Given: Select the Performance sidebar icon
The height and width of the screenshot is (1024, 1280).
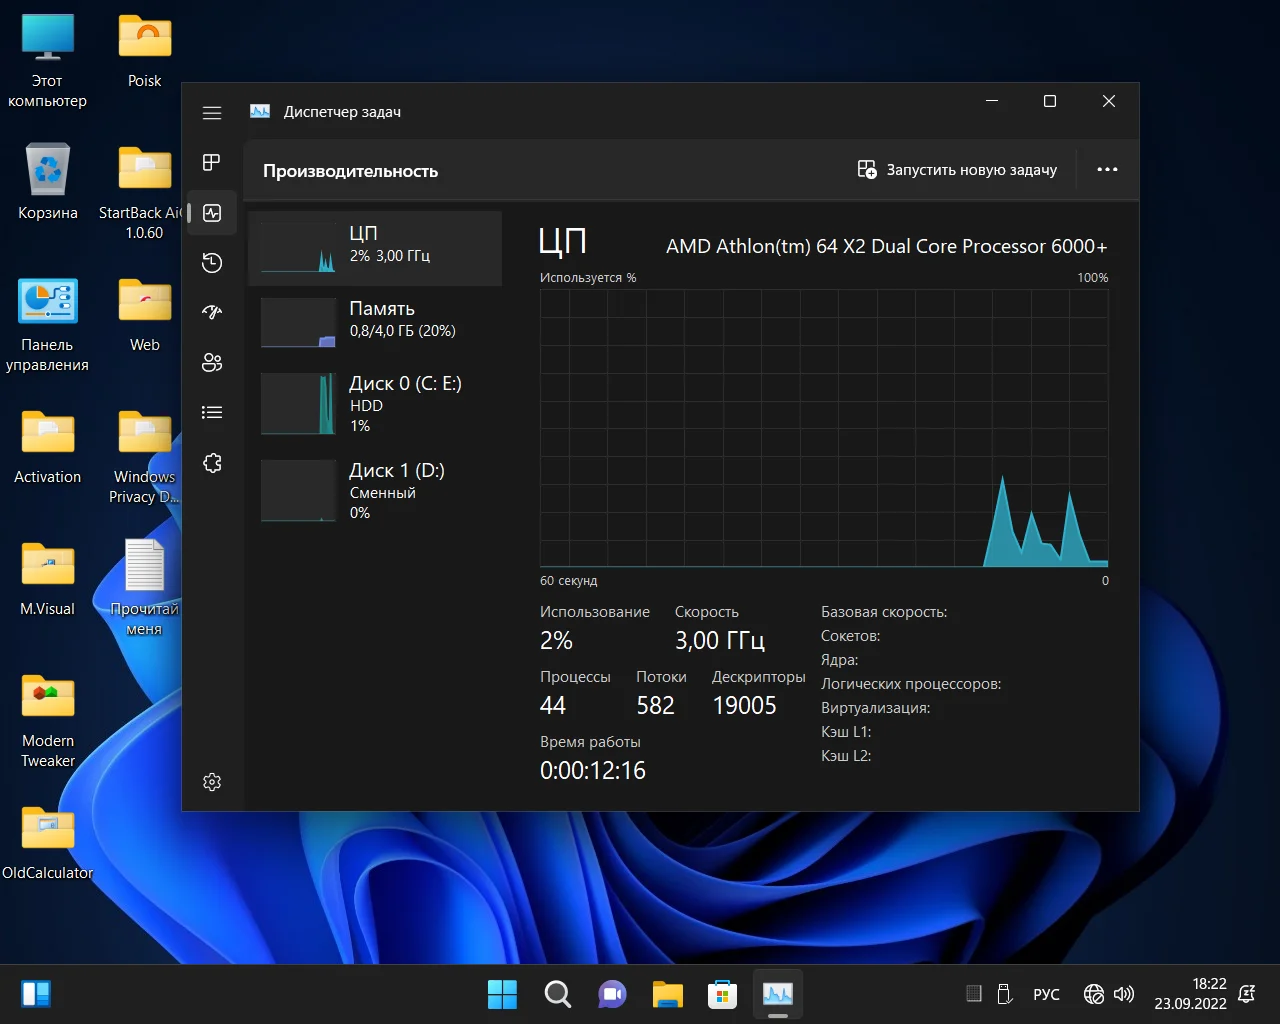Looking at the screenshot, I should point(212,213).
